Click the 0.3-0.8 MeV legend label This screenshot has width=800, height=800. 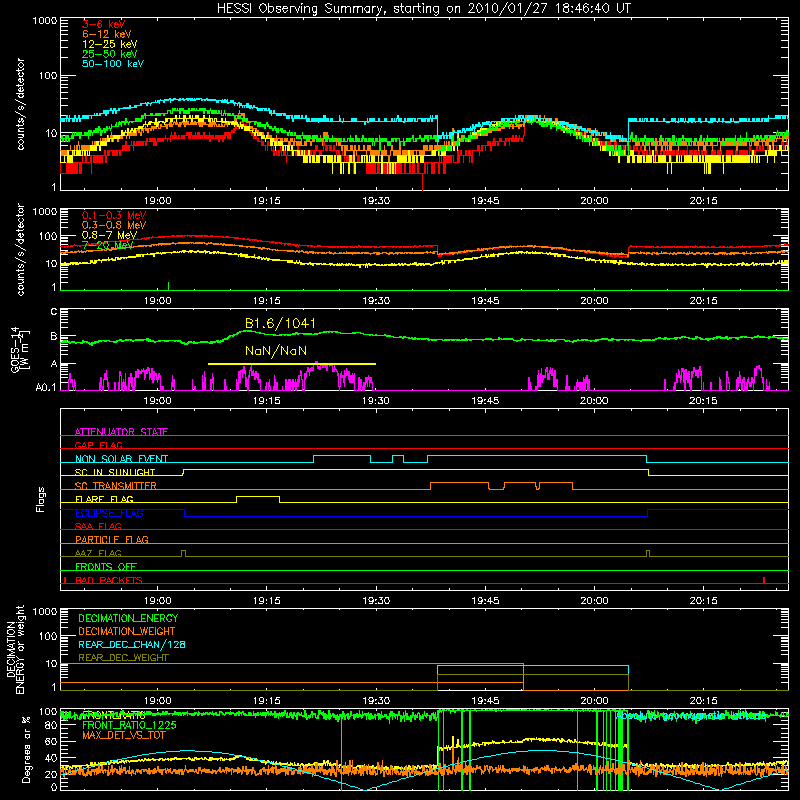pos(114,225)
